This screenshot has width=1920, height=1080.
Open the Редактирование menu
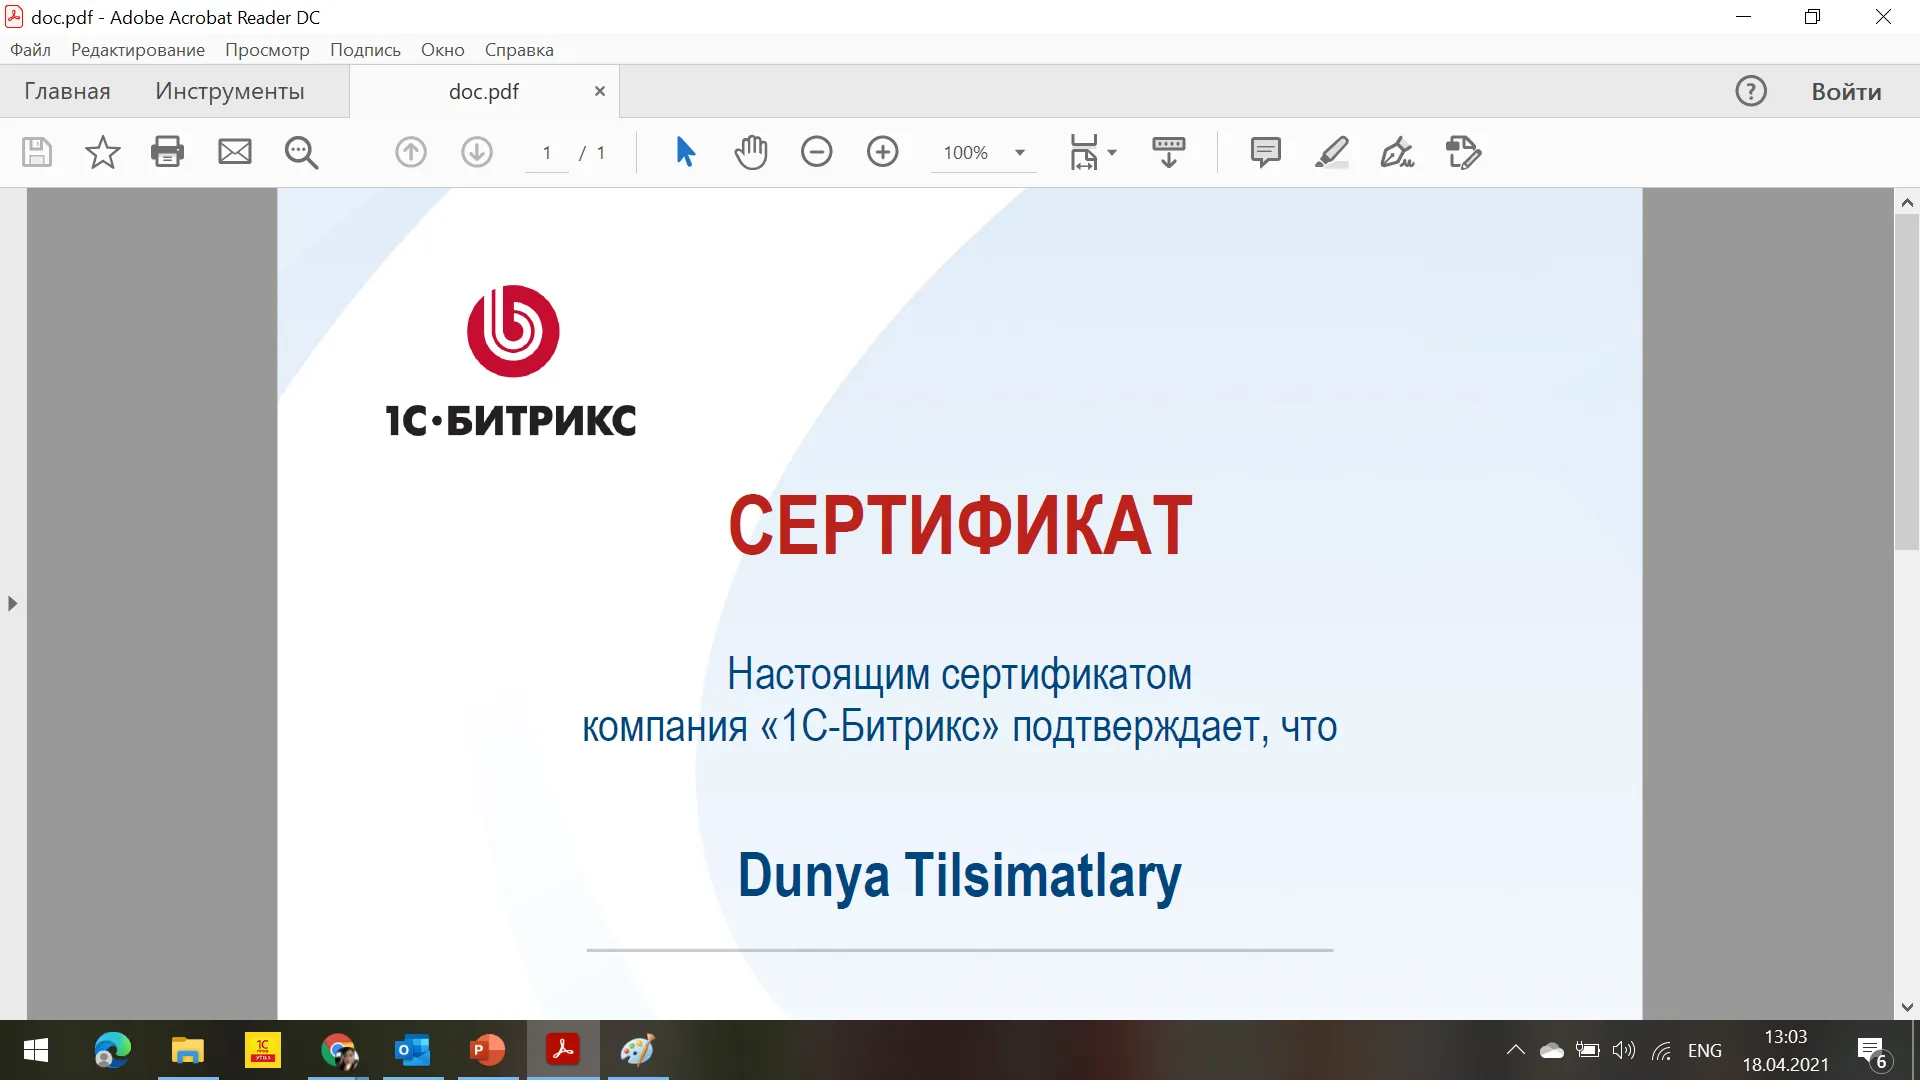(x=138, y=50)
